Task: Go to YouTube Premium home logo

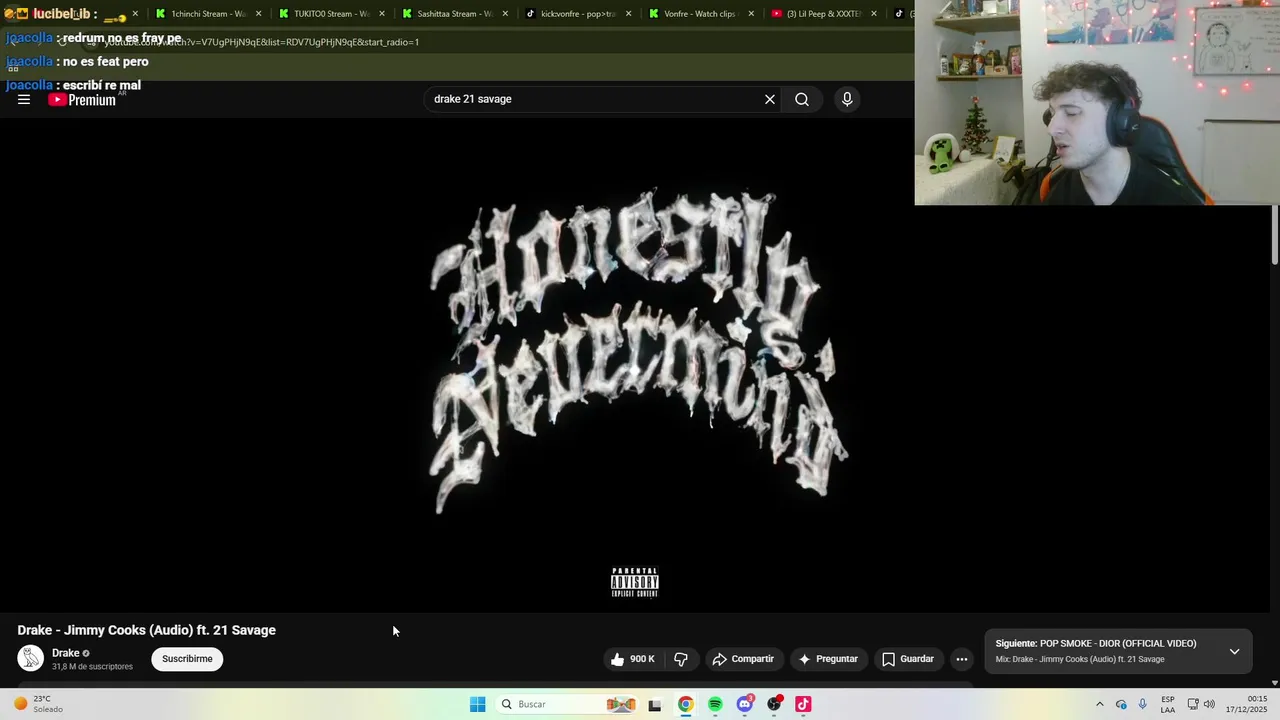Action: [82, 99]
